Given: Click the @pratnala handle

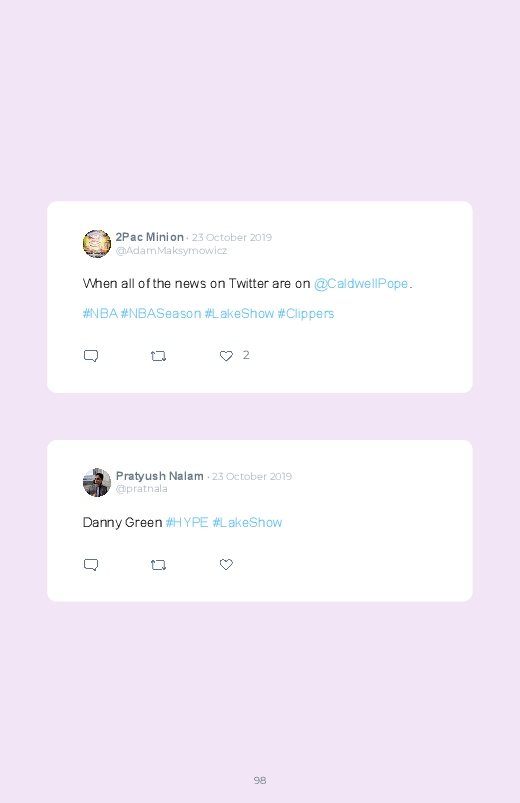Looking at the screenshot, I should point(142,489).
